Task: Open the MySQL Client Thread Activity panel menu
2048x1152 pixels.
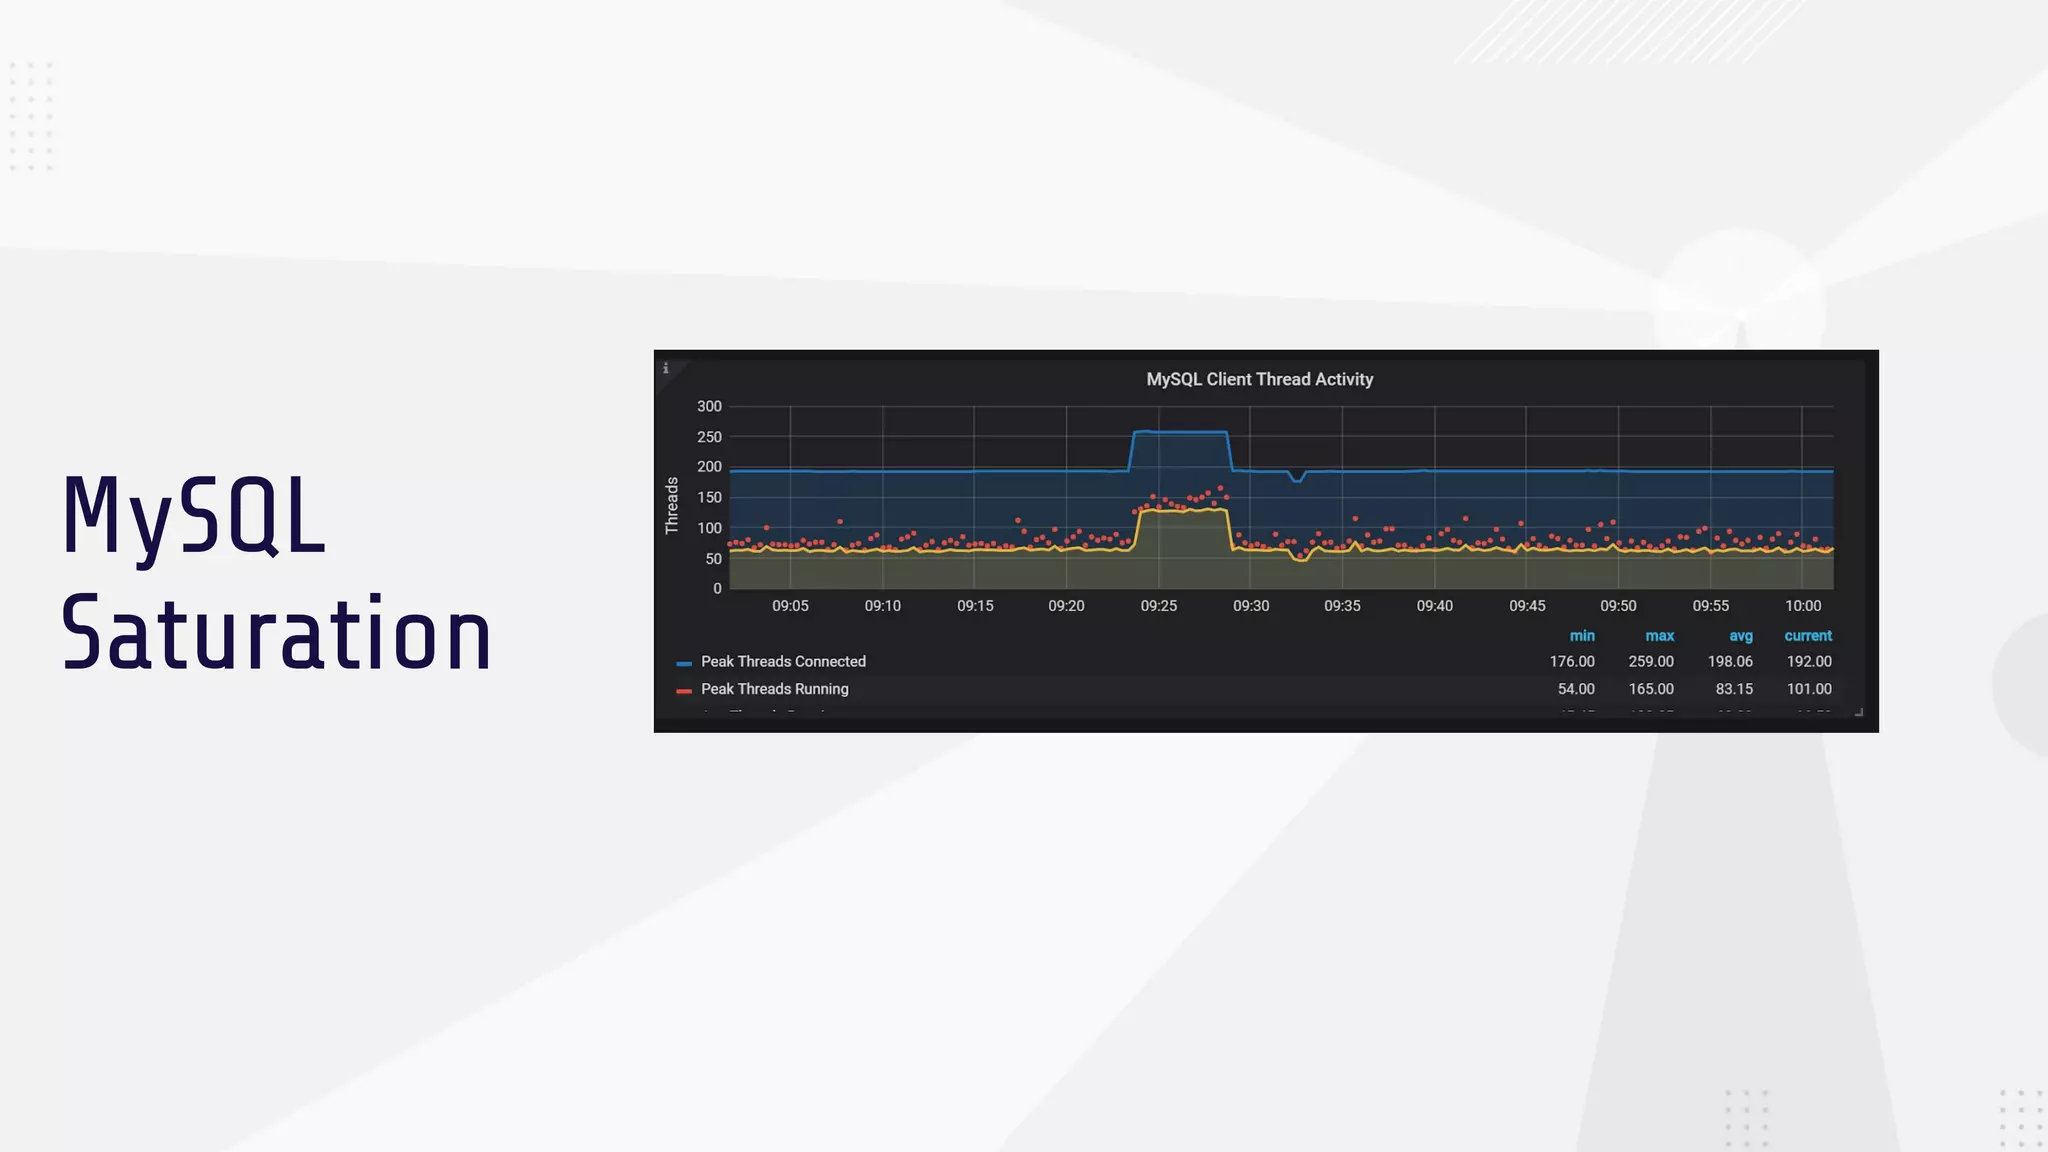Action: (x=1259, y=380)
